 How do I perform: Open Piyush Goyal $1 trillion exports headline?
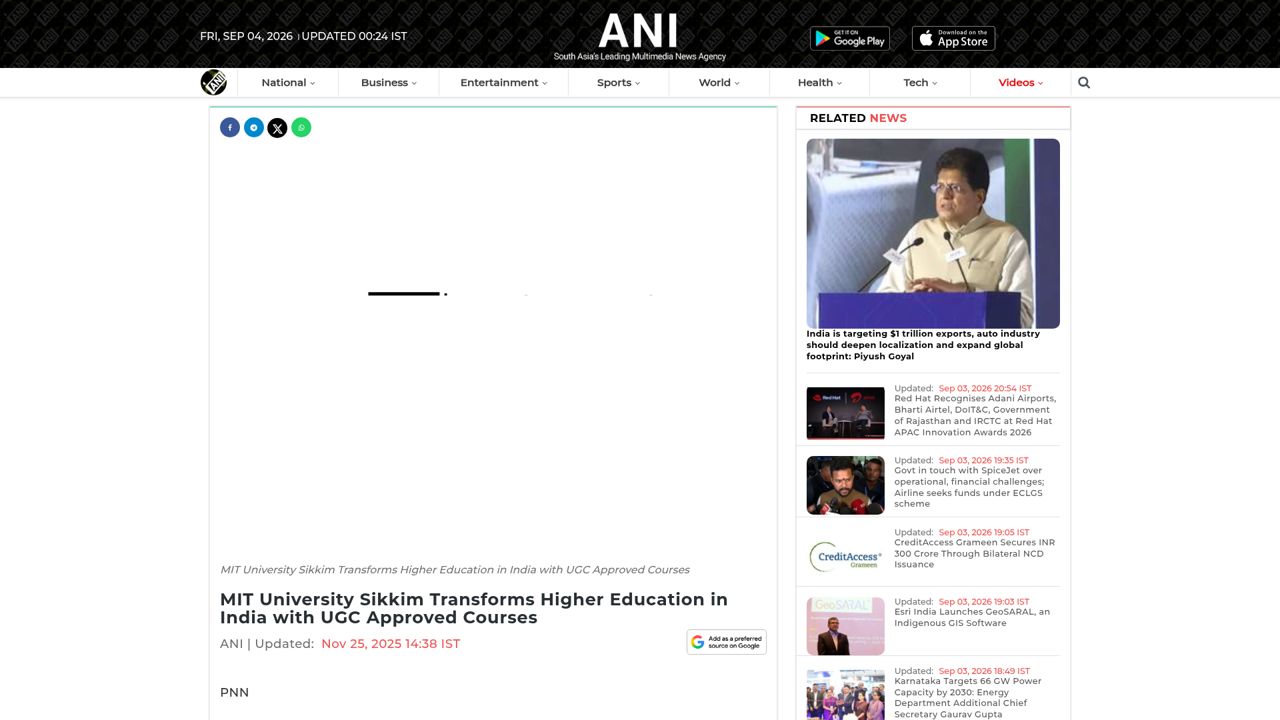pos(923,345)
